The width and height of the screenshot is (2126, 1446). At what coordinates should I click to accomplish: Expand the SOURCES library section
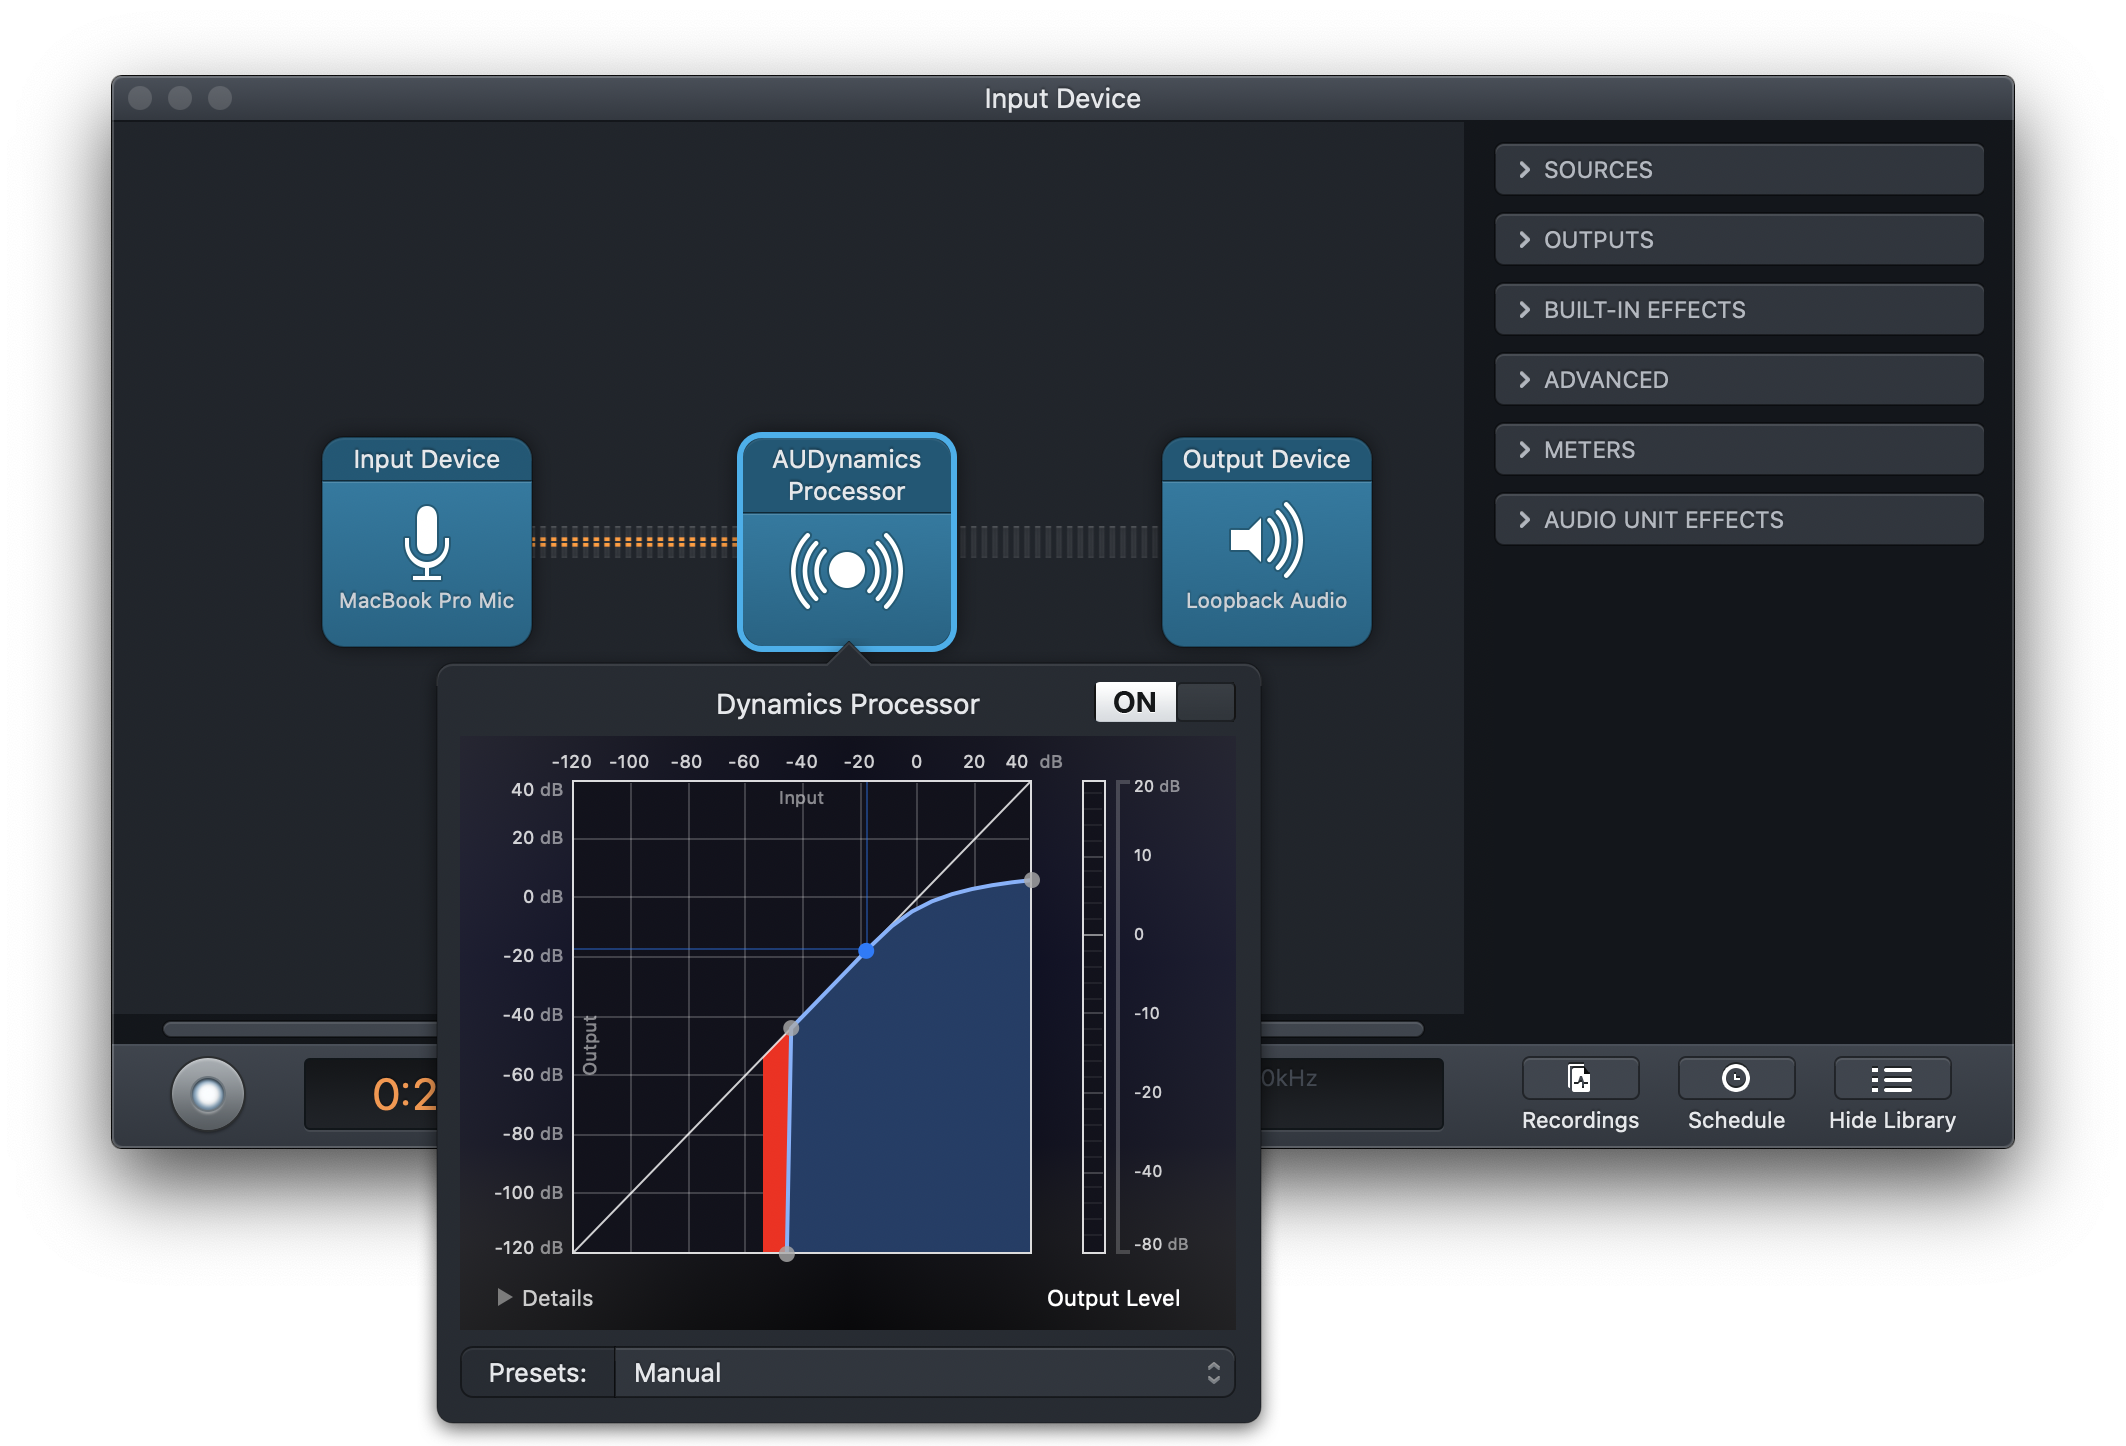[x=1738, y=170]
